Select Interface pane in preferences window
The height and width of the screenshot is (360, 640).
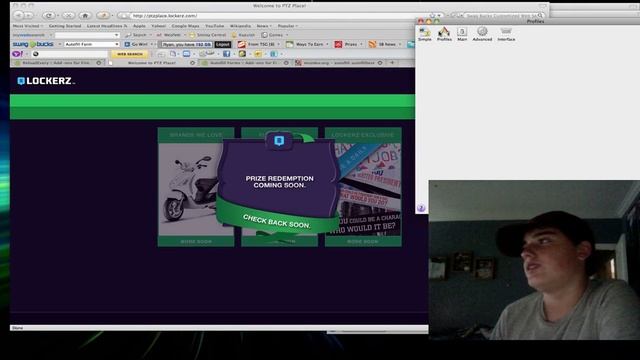[x=506, y=33]
